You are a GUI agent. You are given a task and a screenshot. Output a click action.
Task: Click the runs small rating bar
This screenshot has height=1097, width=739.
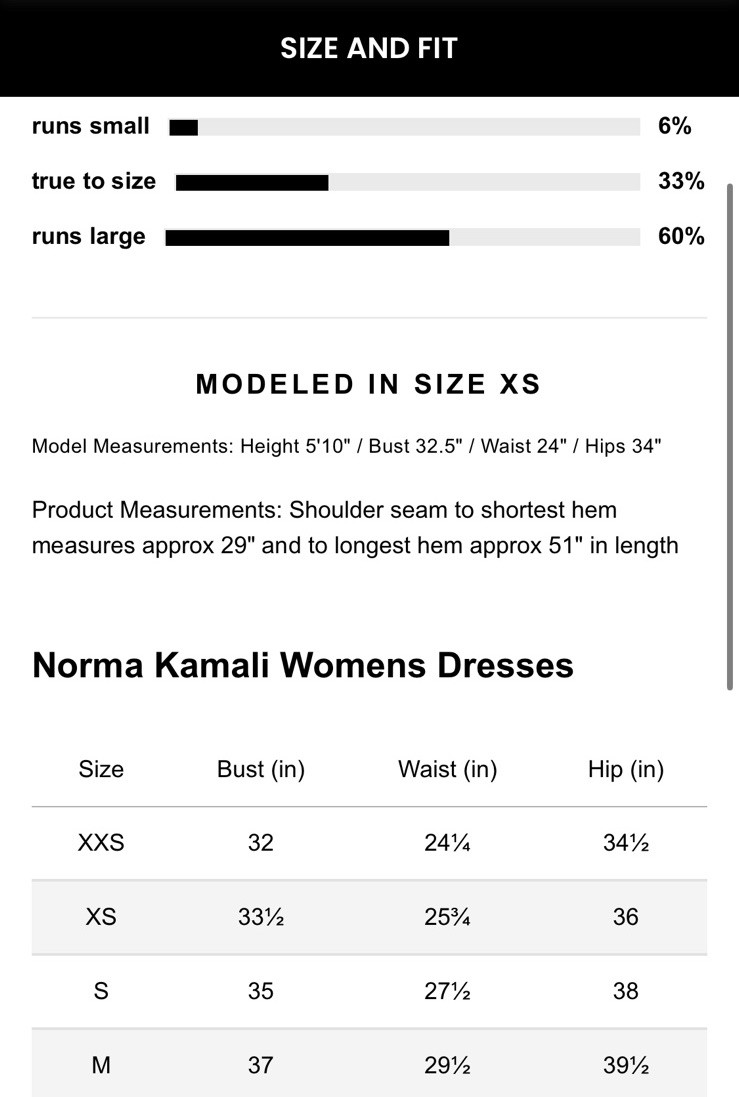pos(404,127)
